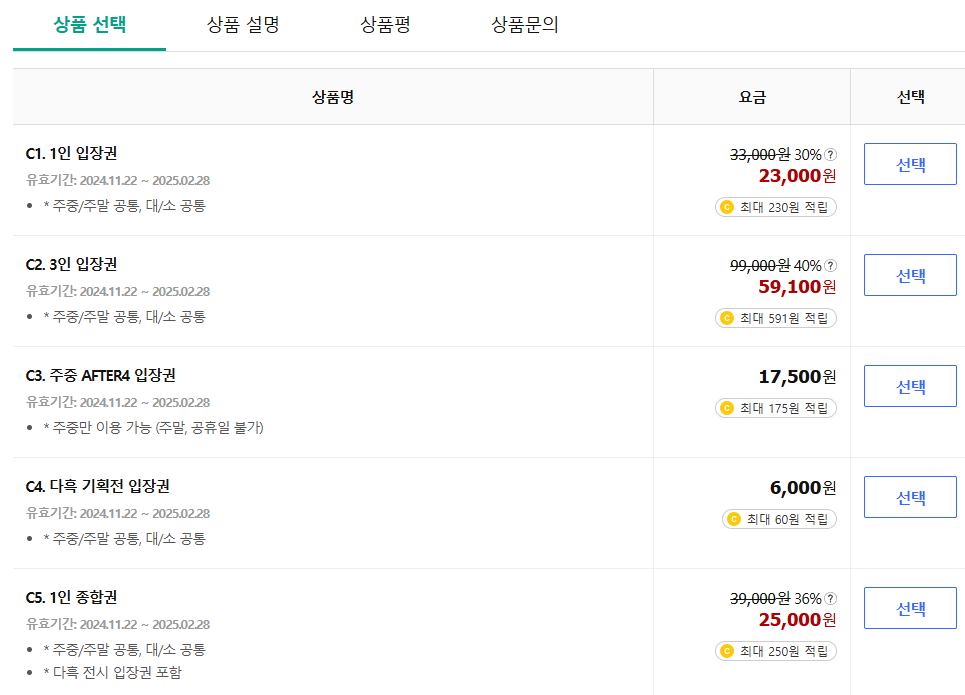
Task: Click the coin icon next to 최대 591원 적립
Action: (727, 318)
